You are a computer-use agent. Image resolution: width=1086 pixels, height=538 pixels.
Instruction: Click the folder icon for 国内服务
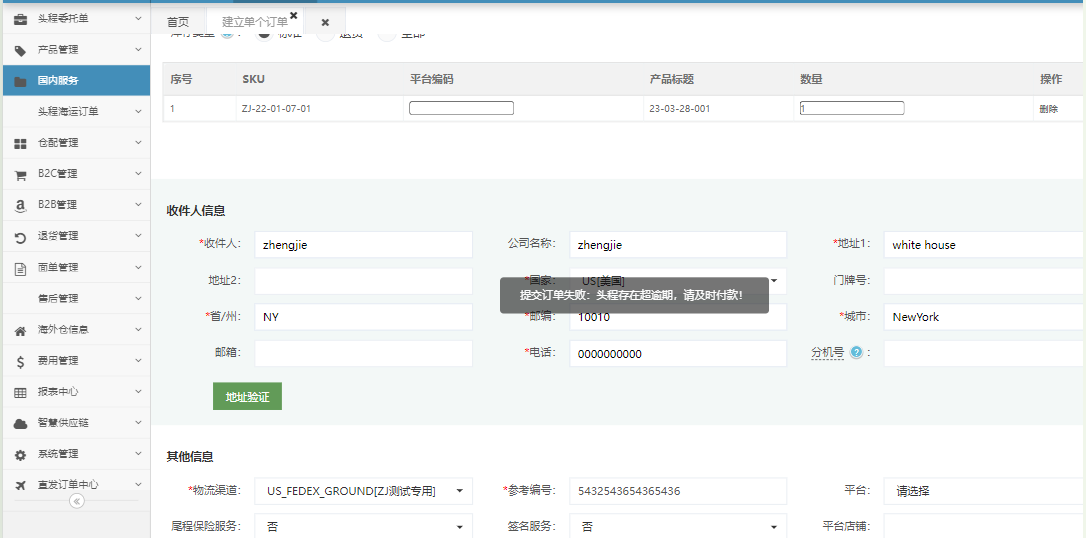(21, 81)
